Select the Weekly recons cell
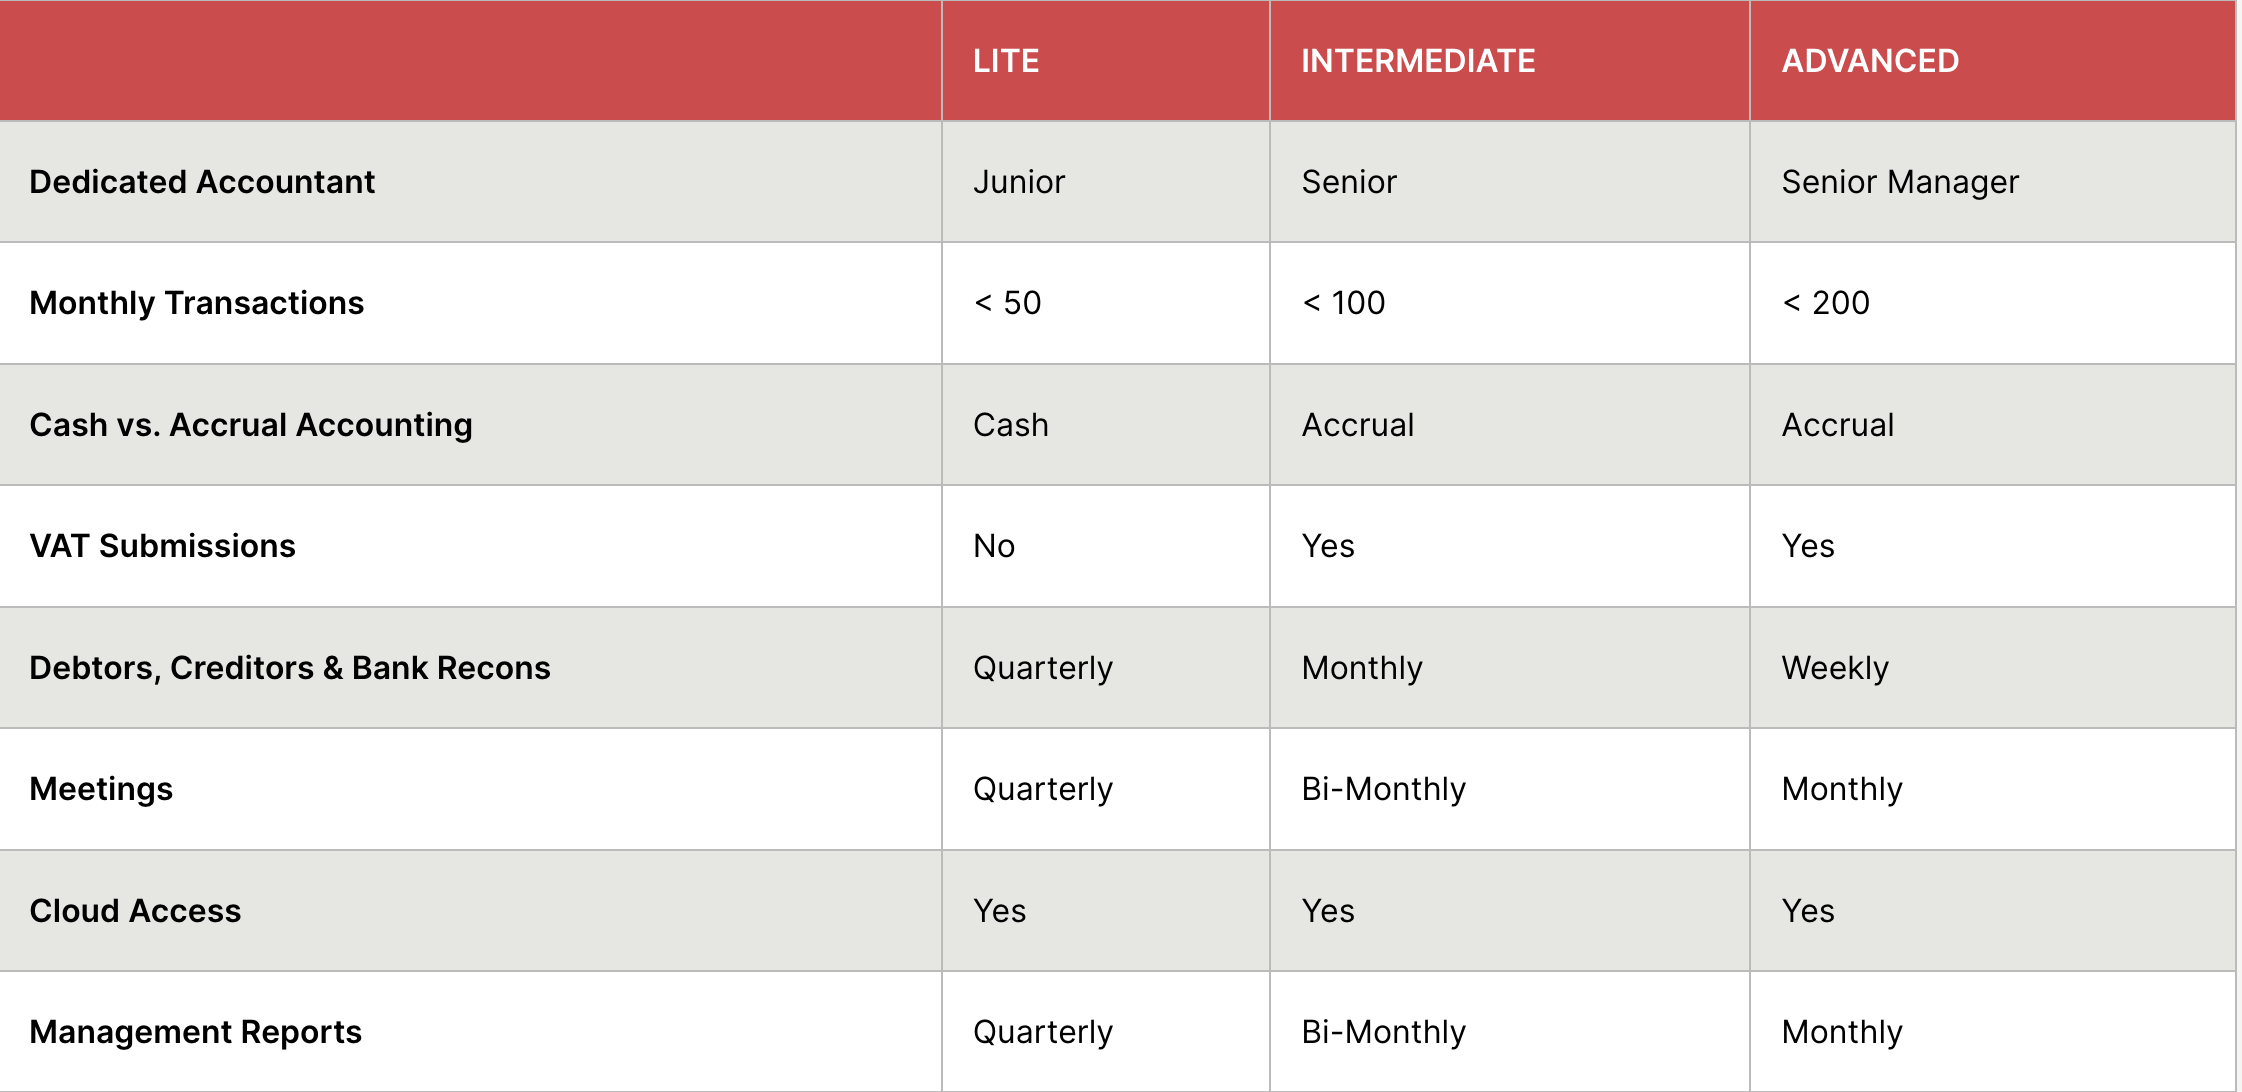Viewport: 2242px width, 1092px height. pyautogui.click(x=1835, y=668)
